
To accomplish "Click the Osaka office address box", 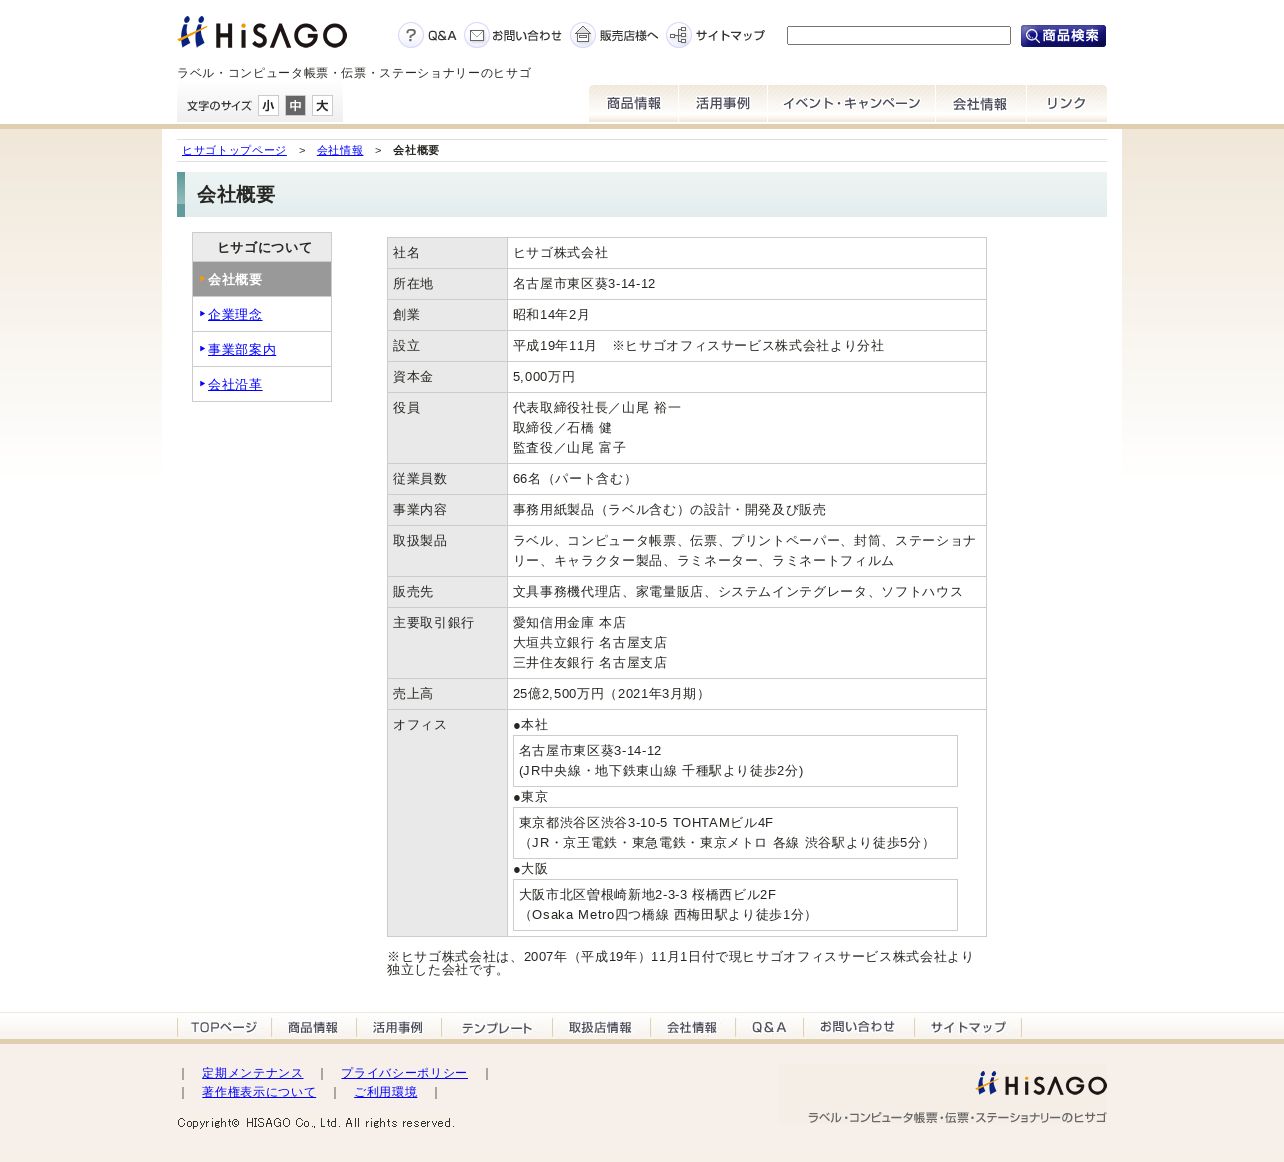I will [x=735, y=905].
